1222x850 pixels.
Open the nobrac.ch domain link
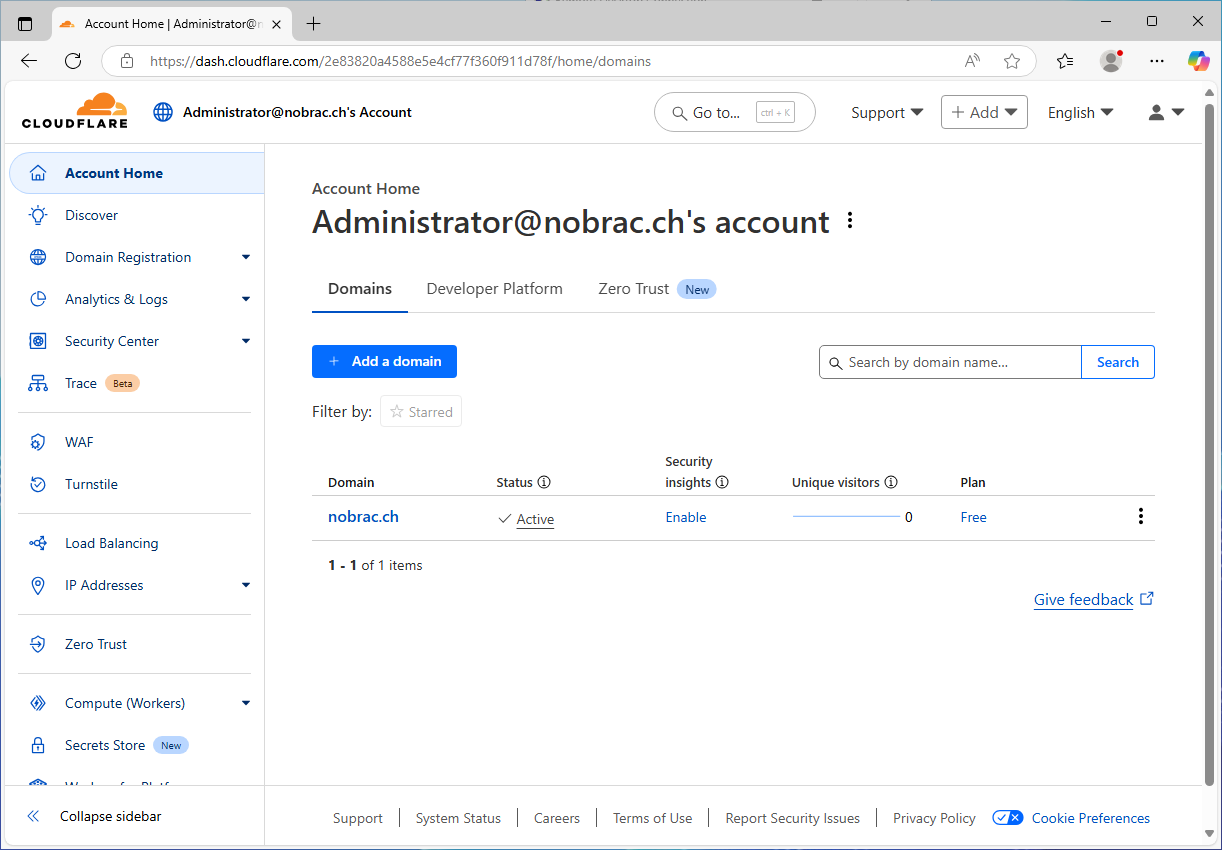point(363,517)
